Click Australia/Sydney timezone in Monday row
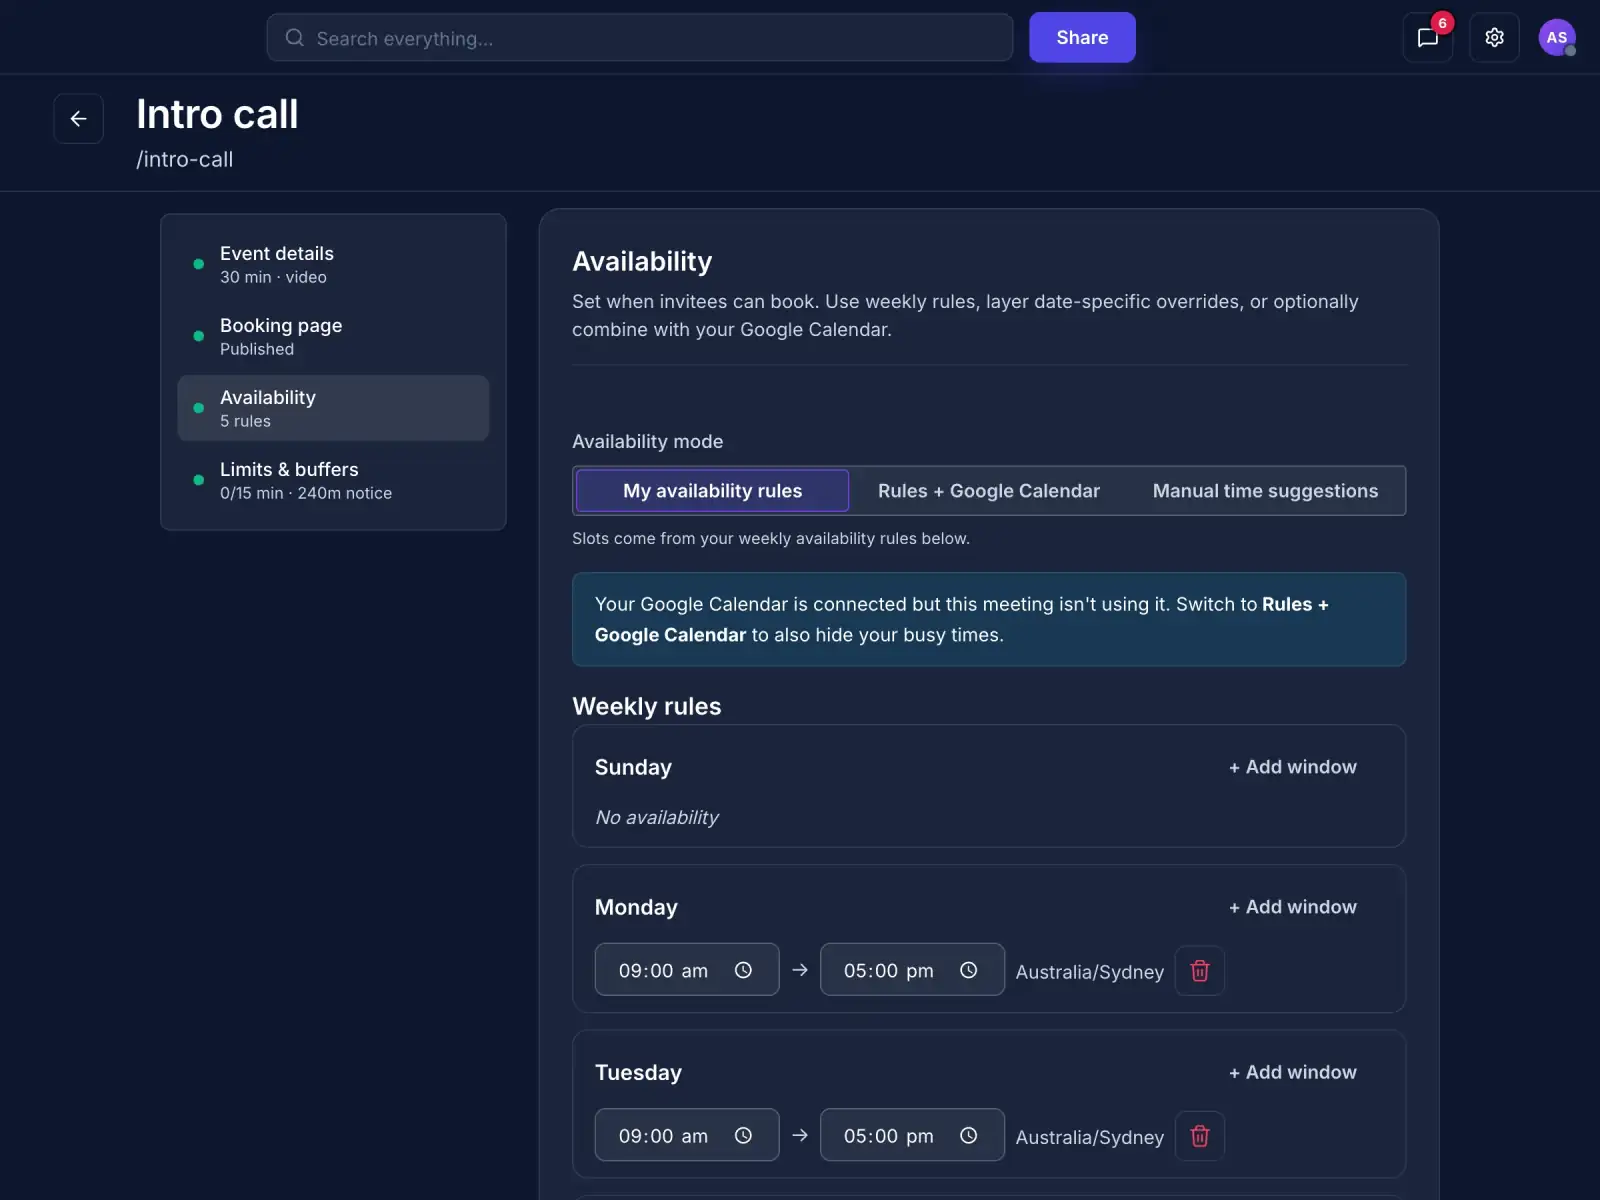The width and height of the screenshot is (1600, 1200). tap(1090, 972)
